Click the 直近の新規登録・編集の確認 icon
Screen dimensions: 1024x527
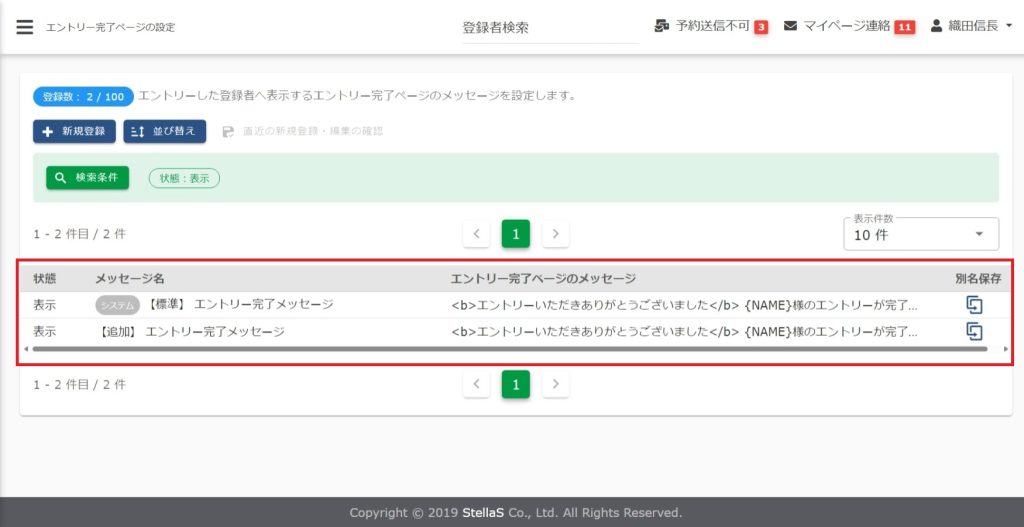click(228, 131)
